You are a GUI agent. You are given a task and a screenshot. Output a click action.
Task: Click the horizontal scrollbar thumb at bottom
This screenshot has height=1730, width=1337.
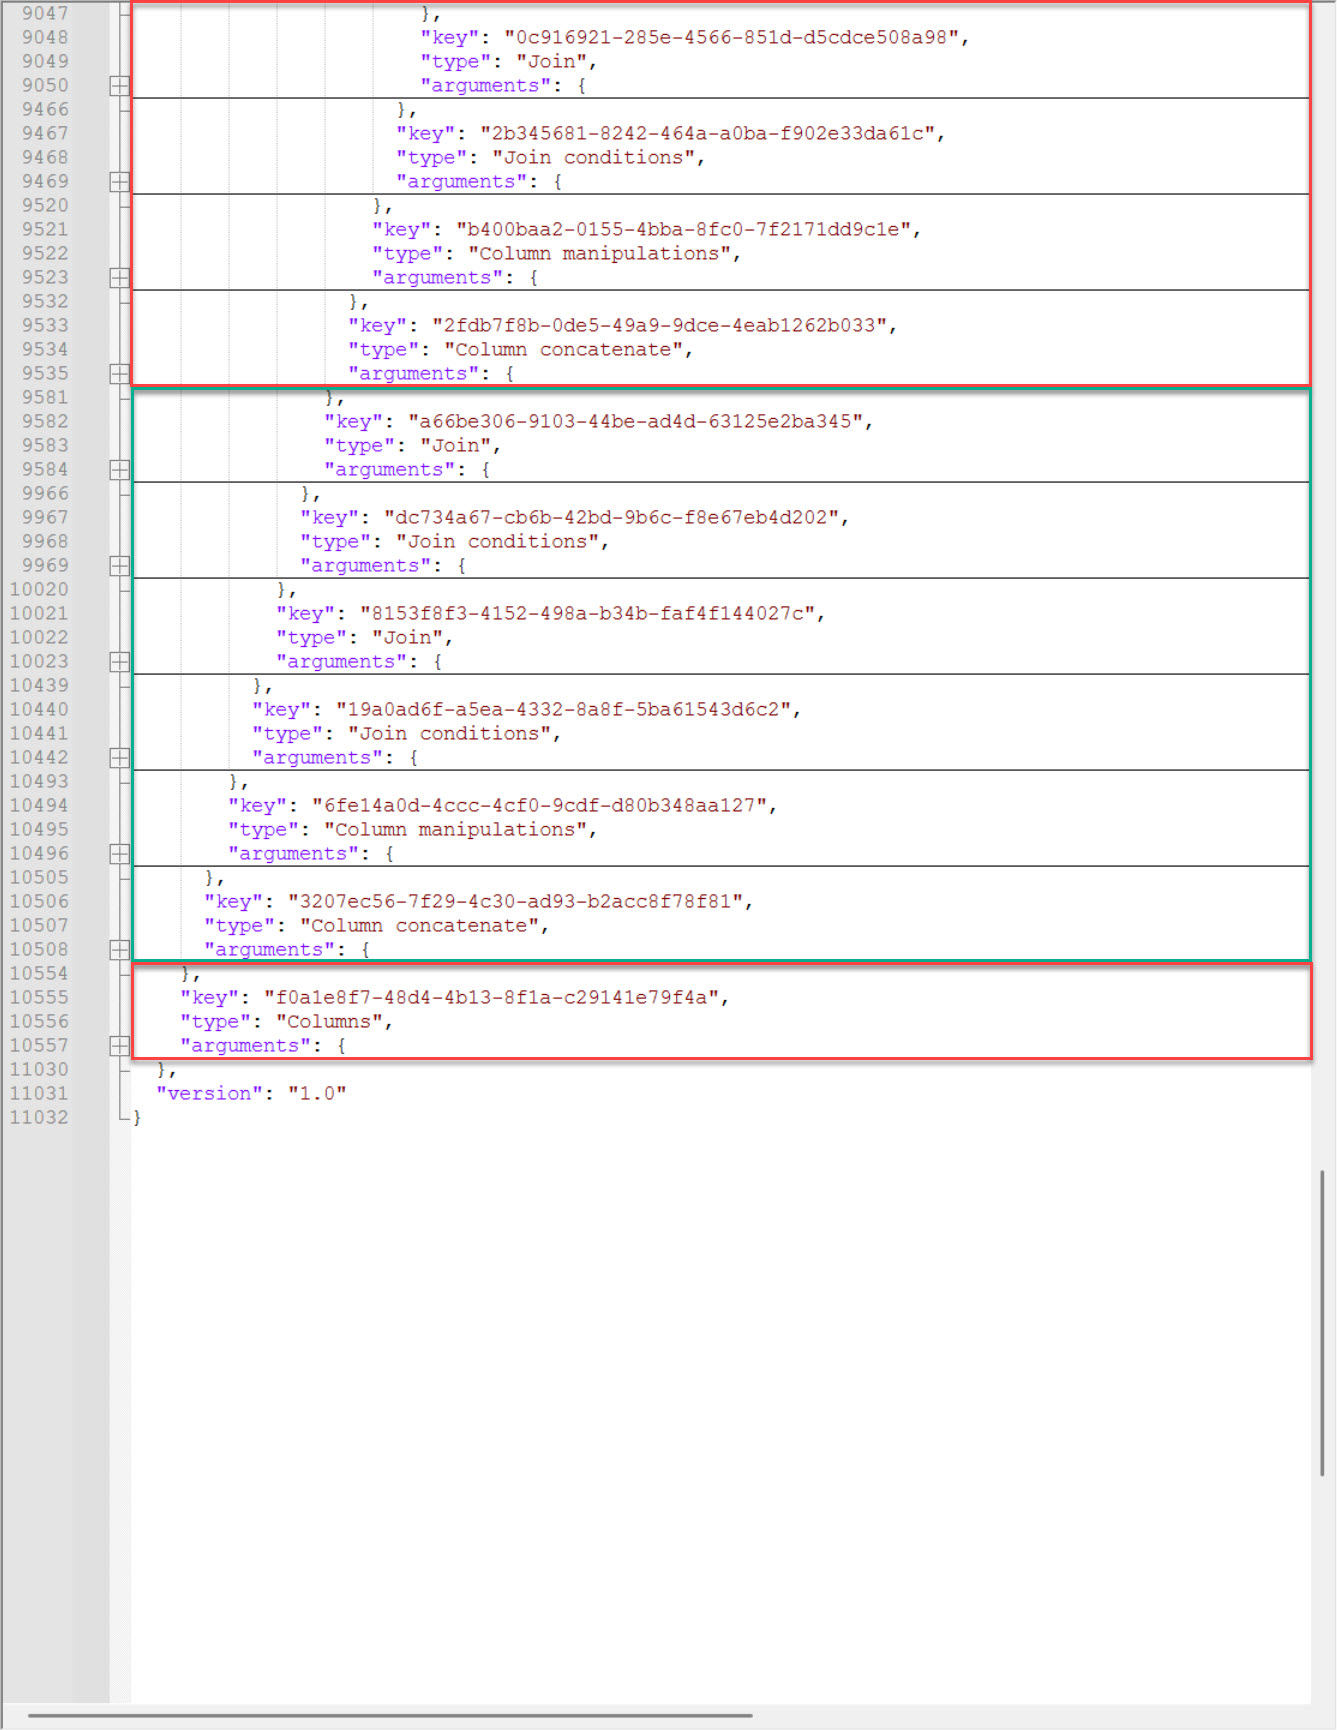pos(390,1715)
